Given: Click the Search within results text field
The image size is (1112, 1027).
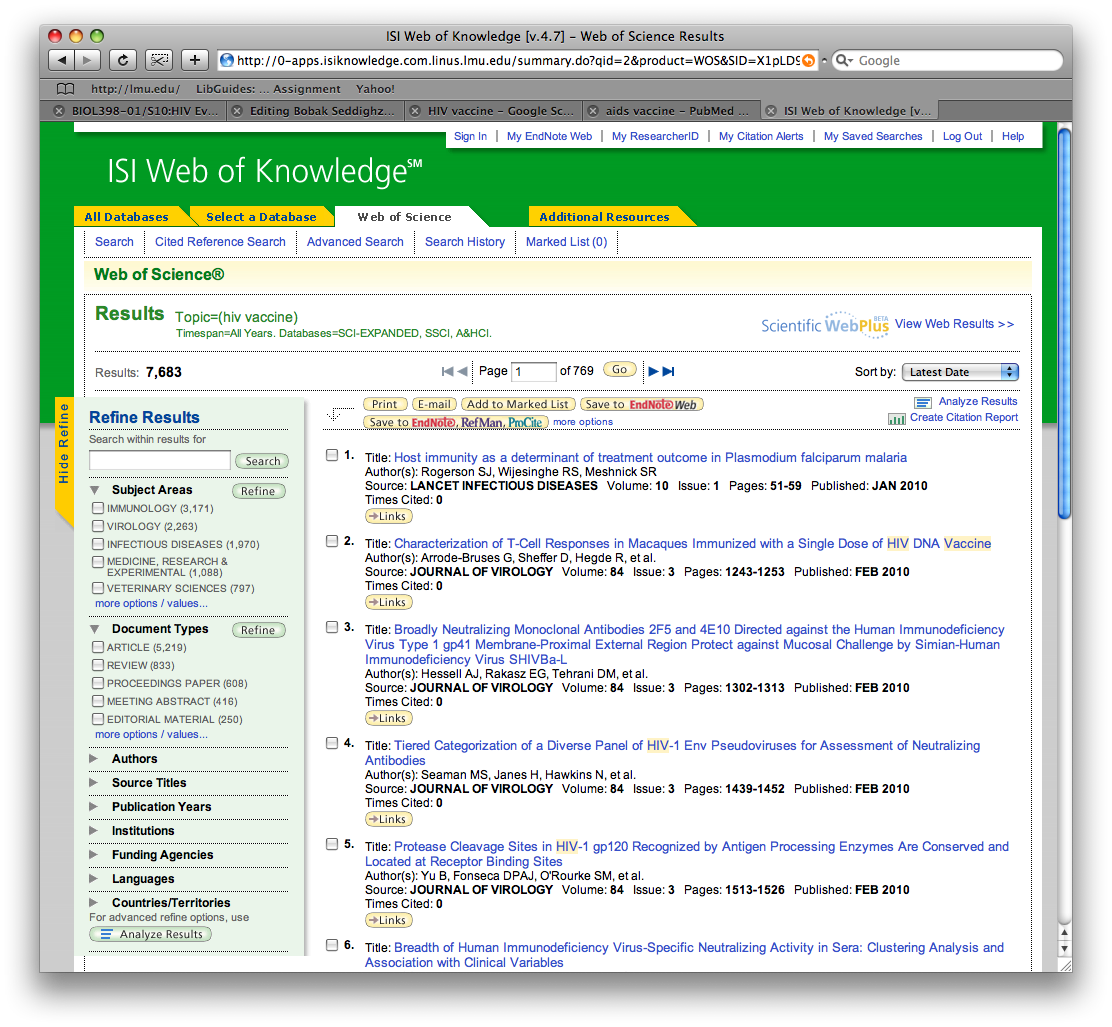Looking at the screenshot, I should coord(160,461).
